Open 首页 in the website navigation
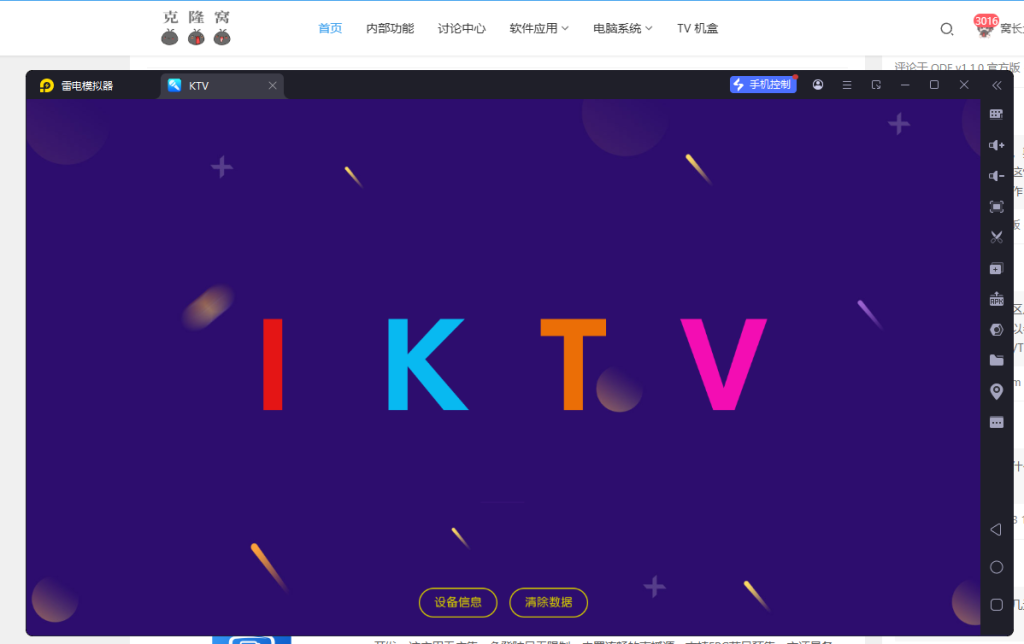Image resolution: width=1024 pixels, height=644 pixels. tap(330, 28)
